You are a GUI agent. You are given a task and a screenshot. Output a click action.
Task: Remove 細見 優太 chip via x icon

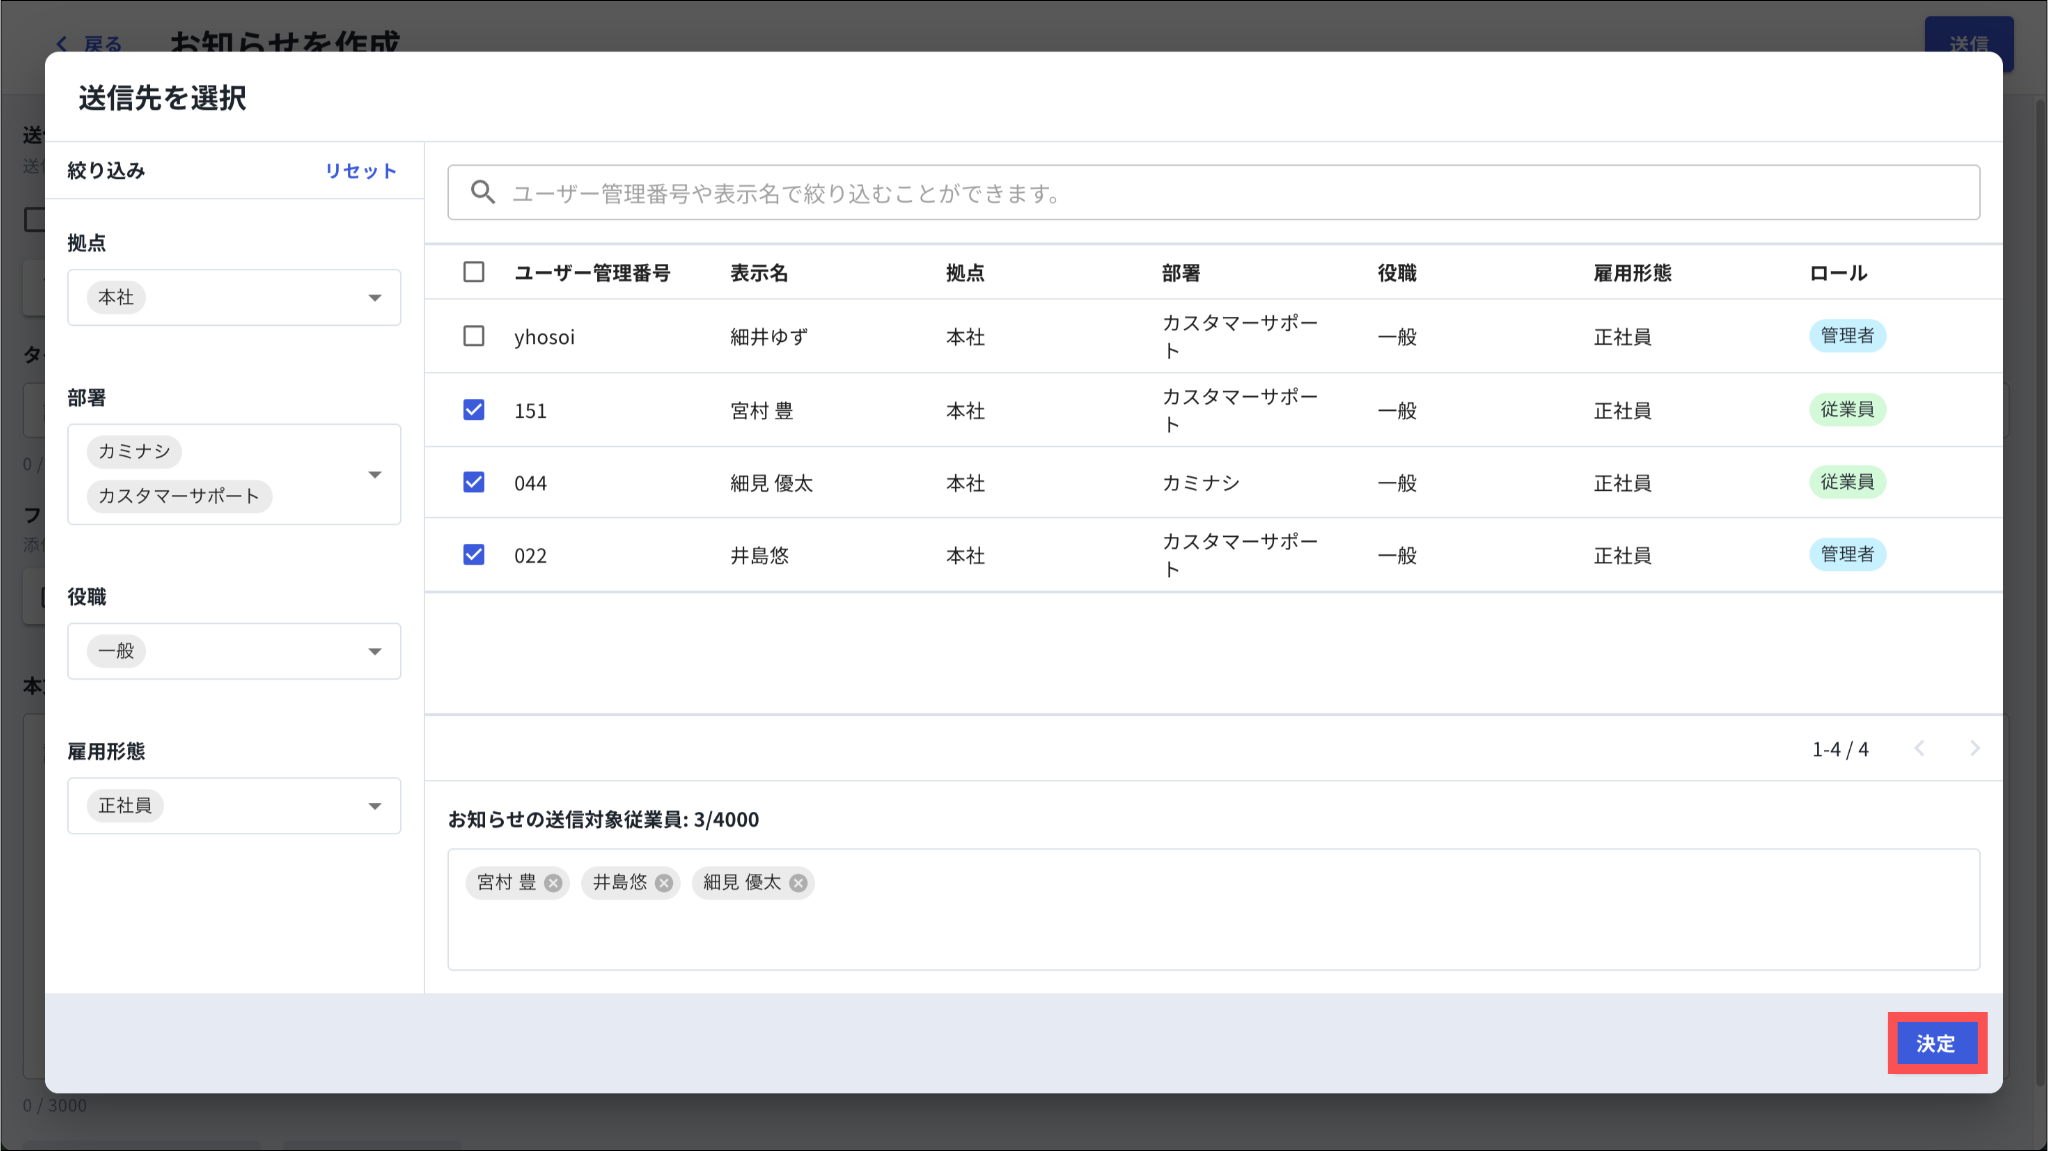point(798,883)
